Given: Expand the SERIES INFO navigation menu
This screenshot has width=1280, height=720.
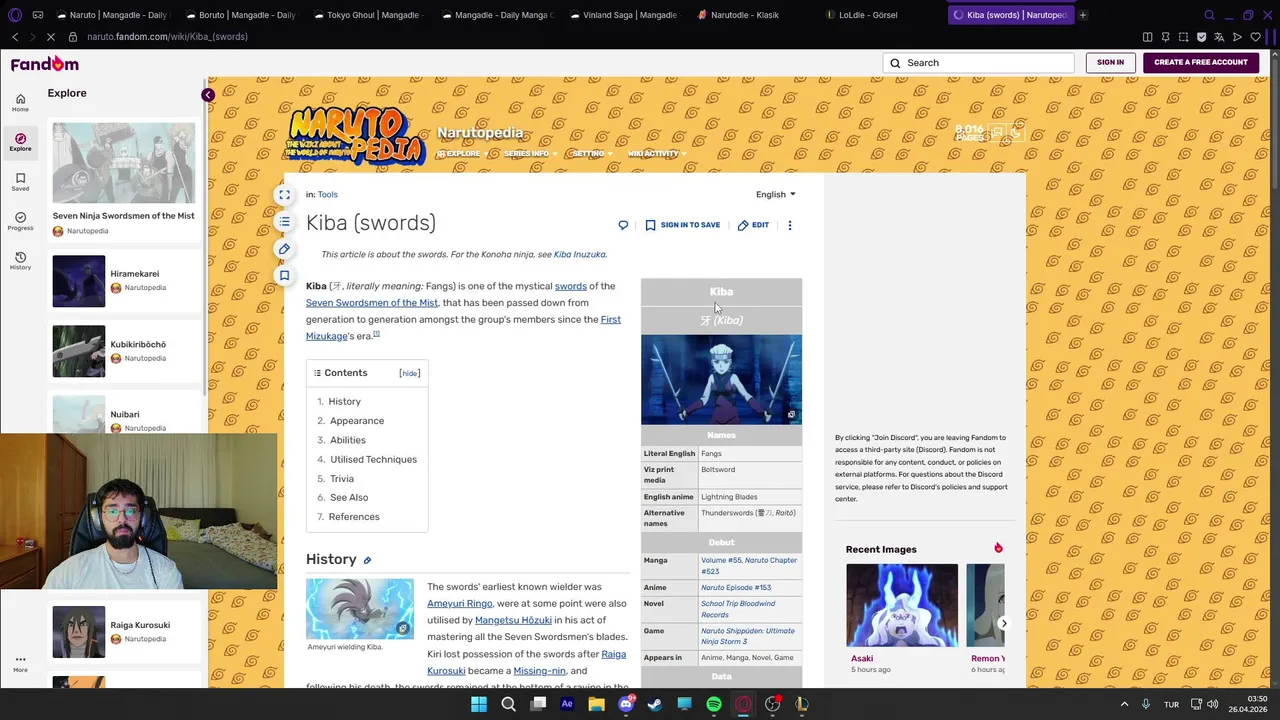Looking at the screenshot, I should tap(530, 154).
